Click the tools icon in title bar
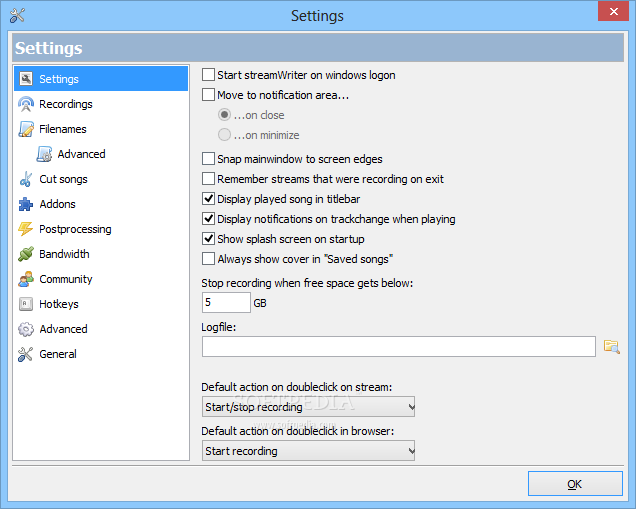The image size is (636, 509). coord(17,15)
